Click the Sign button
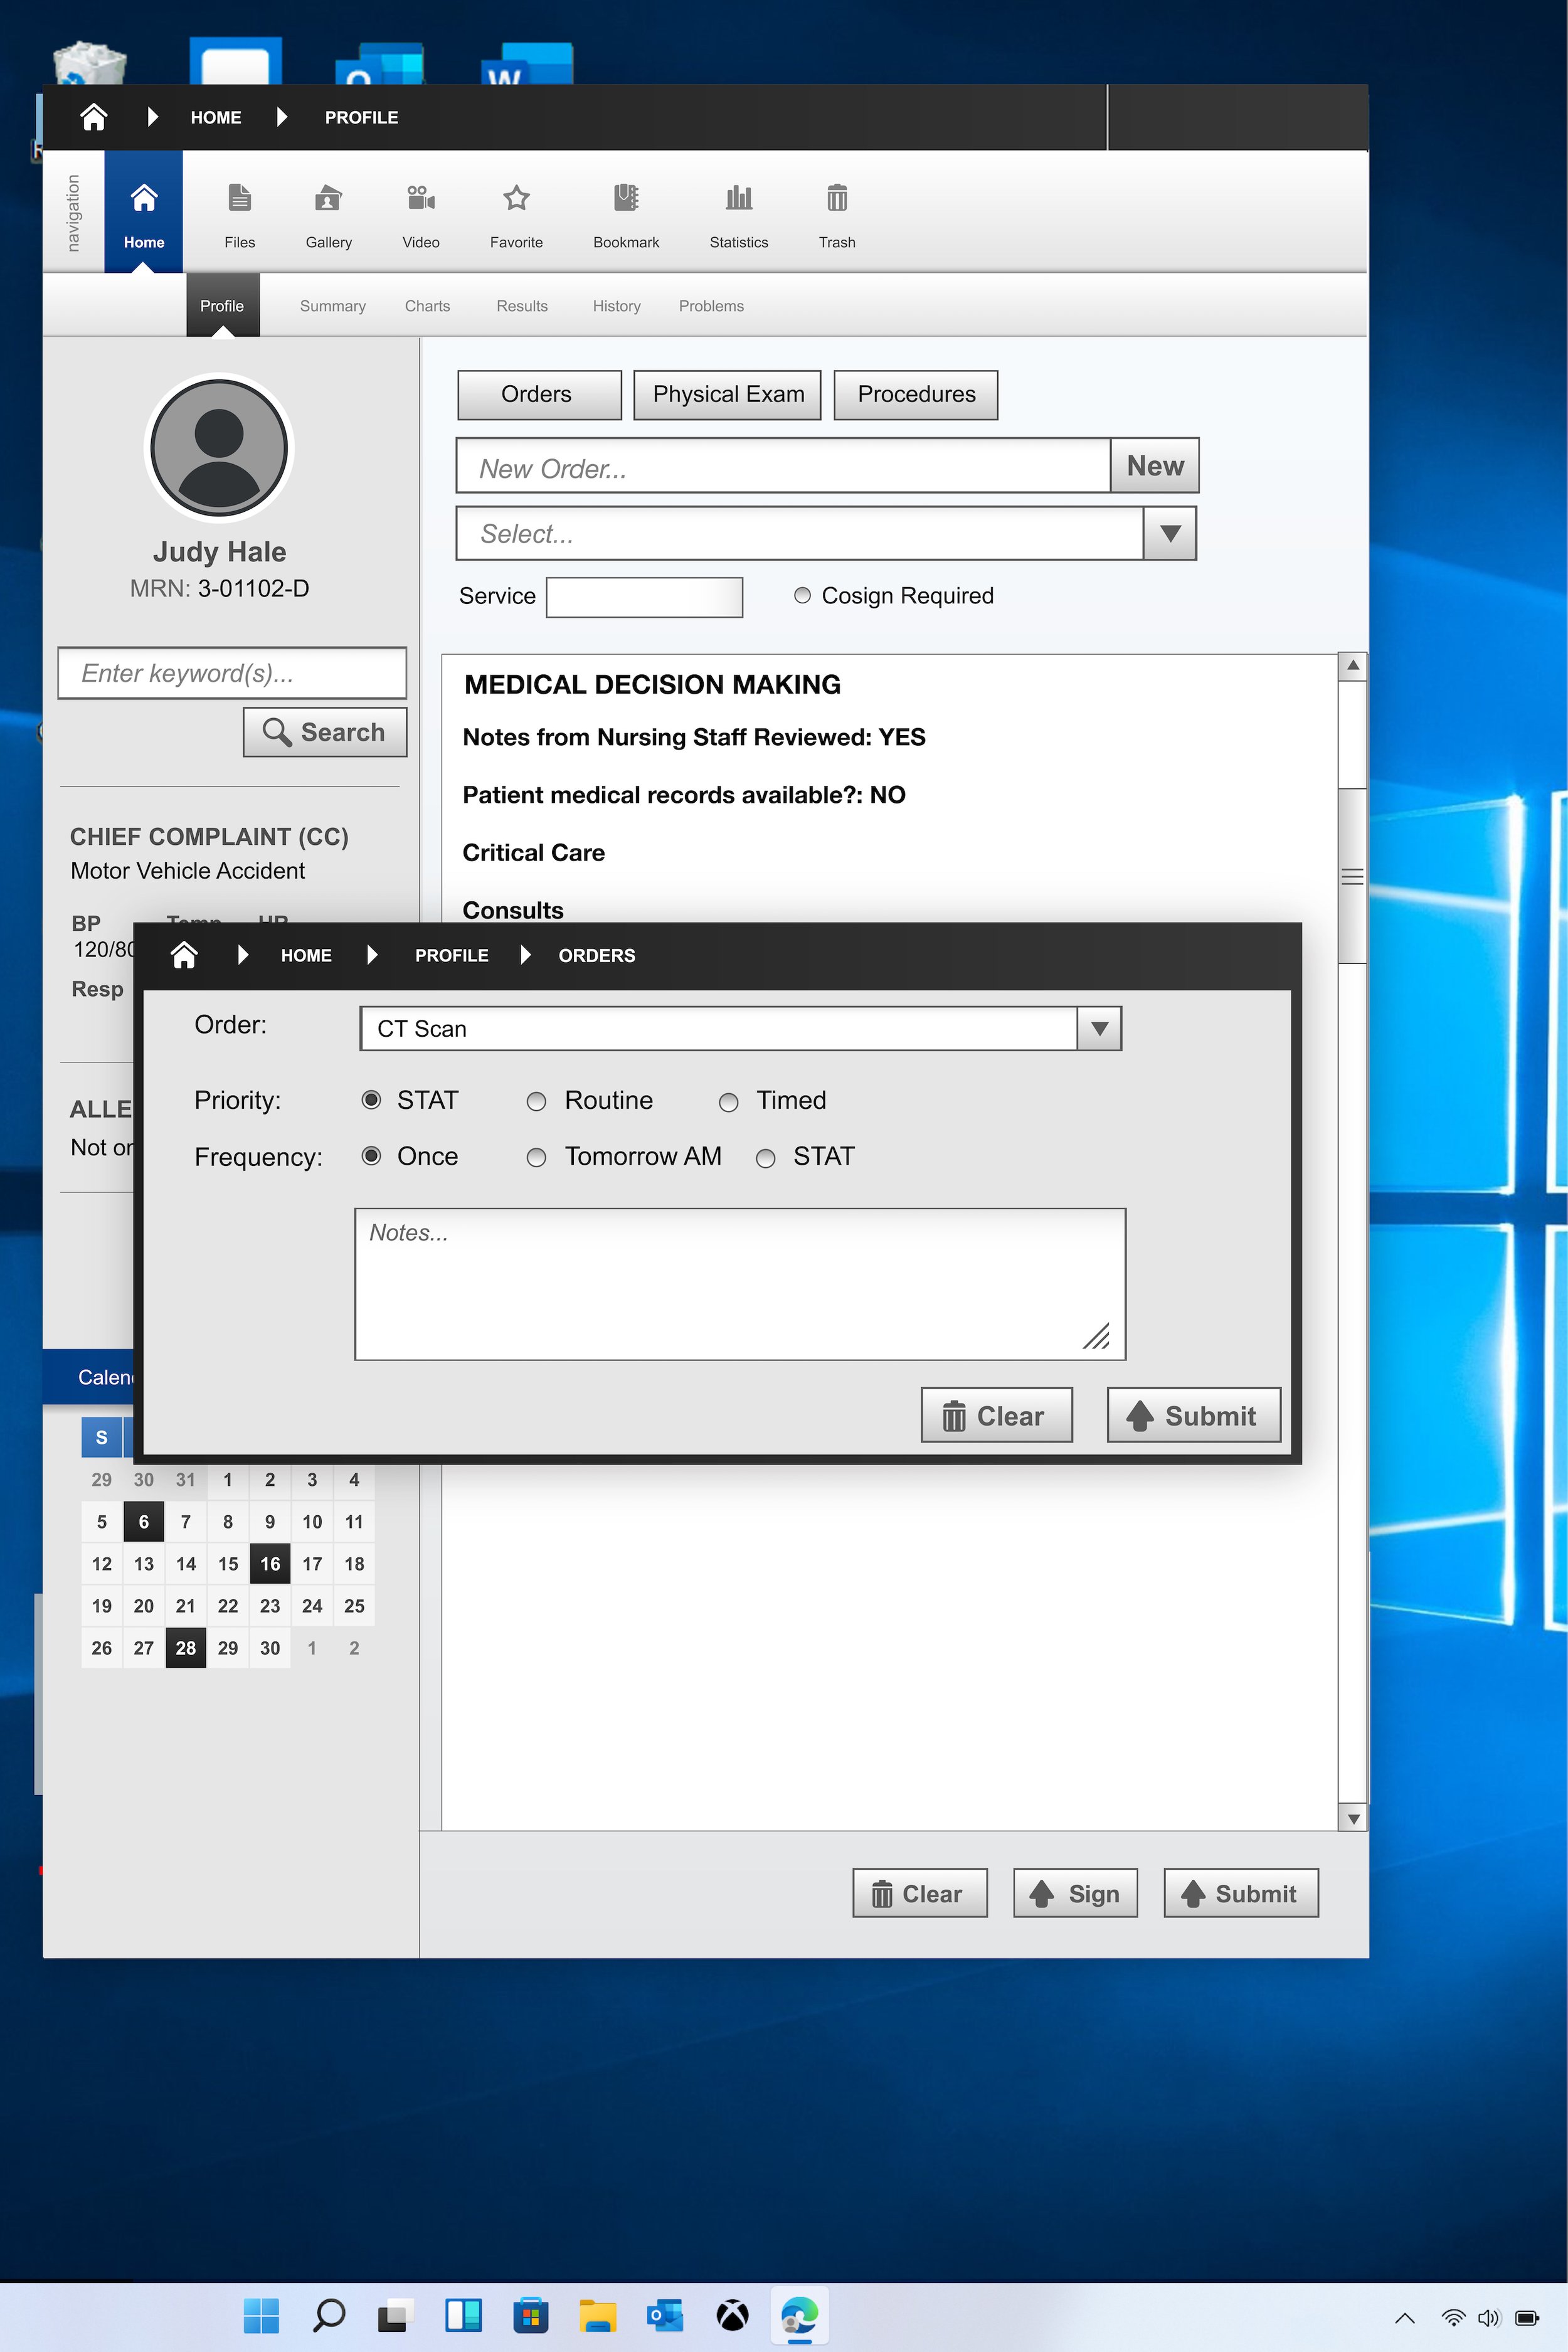1568x2352 pixels. tap(1075, 1893)
